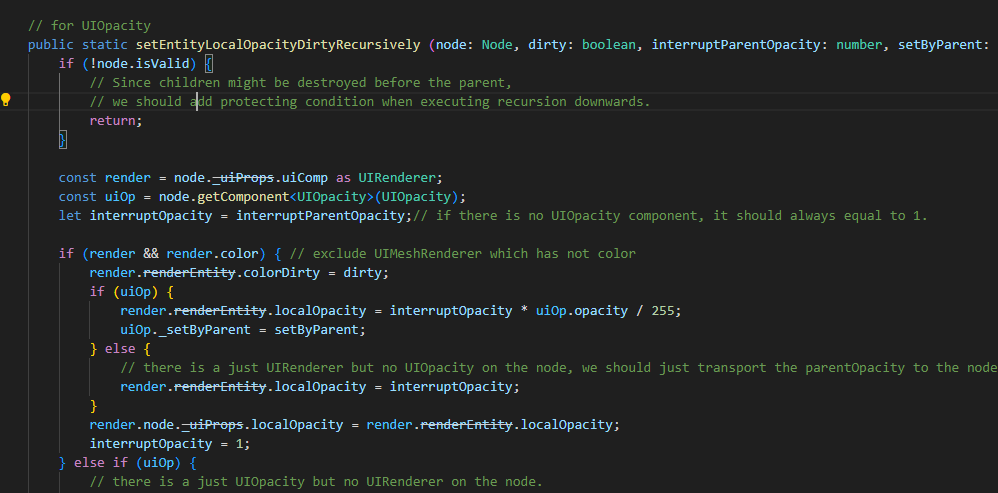This screenshot has width=998, height=493.
Task: Click "const render" variable declaration name
Action: click(128, 177)
